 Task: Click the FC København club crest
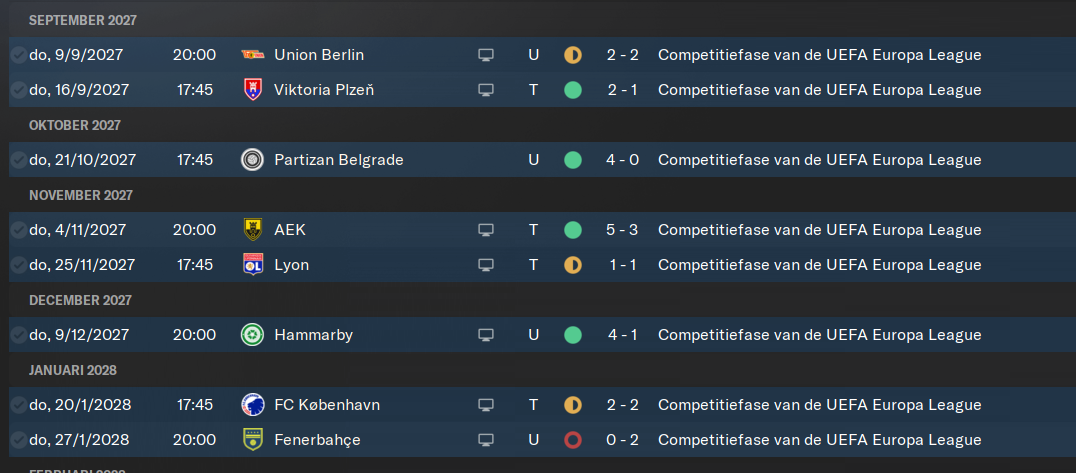pos(253,404)
